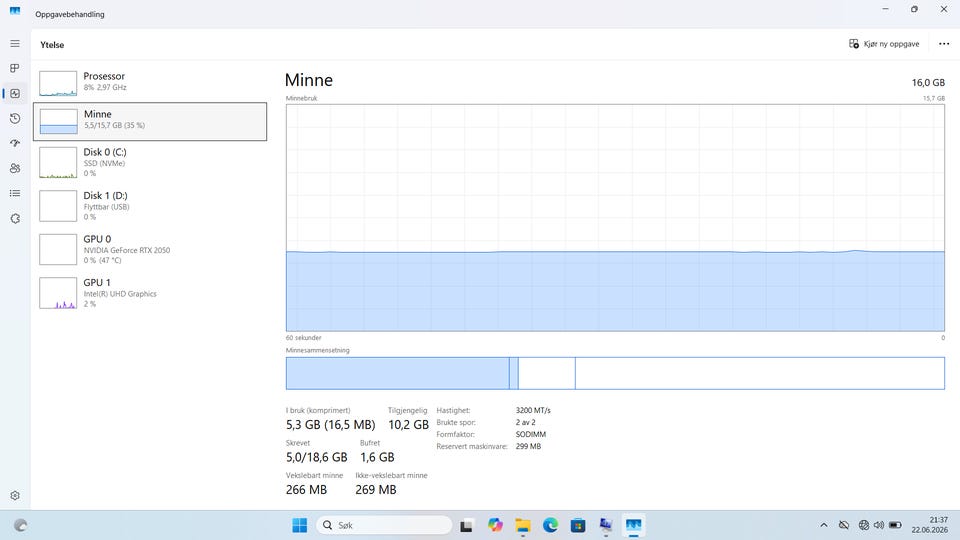This screenshot has width=960, height=540.
Task: Click the 16,0 GB total memory label
Action: 928,83
